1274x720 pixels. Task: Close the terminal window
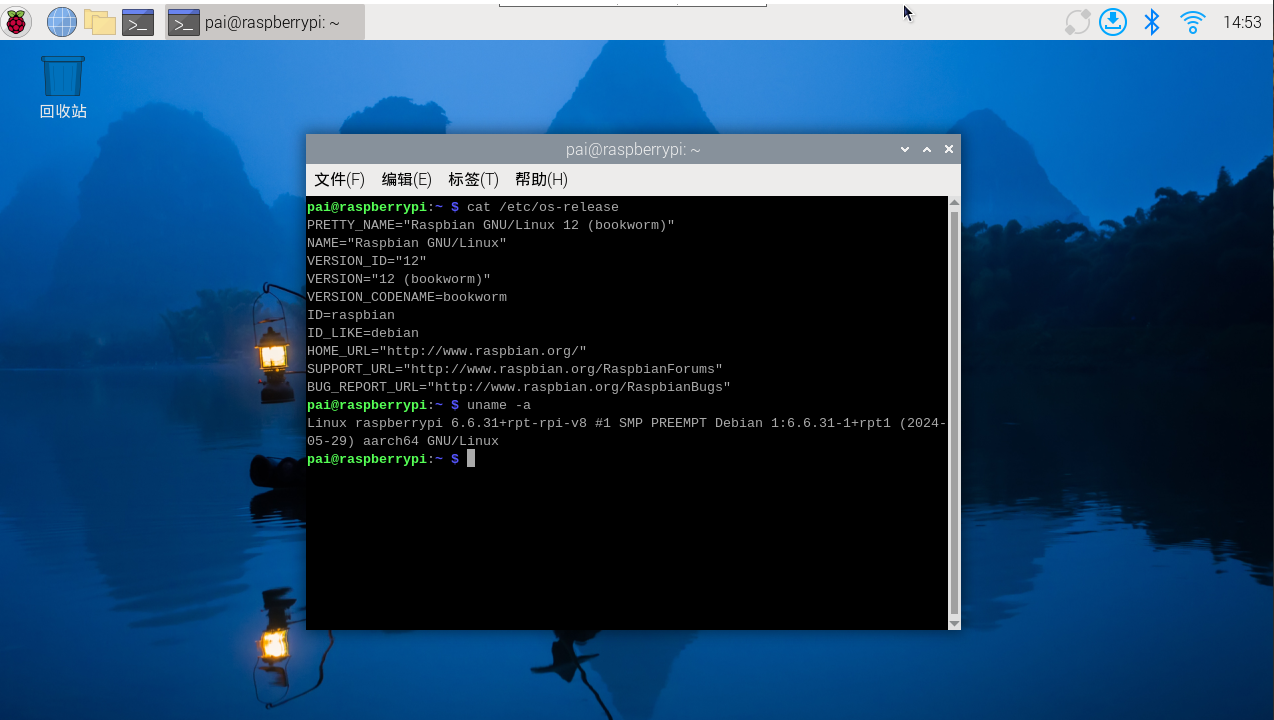coord(949,149)
